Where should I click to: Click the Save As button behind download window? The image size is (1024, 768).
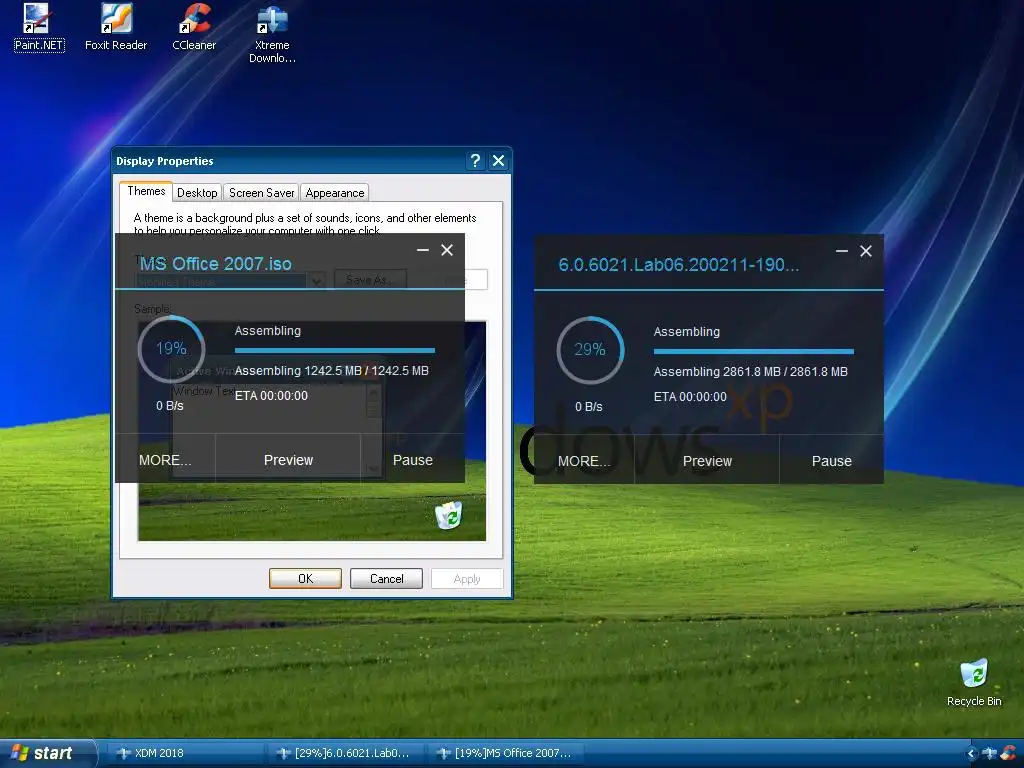(x=370, y=280)
